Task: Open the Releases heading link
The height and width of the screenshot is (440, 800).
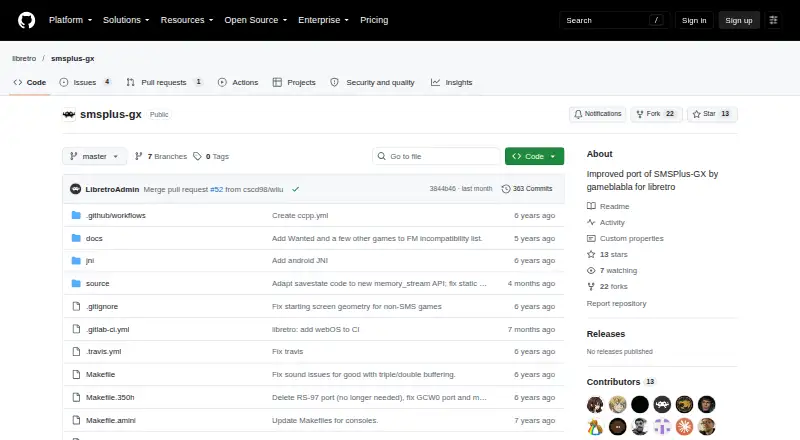Action: pos(606,334)
